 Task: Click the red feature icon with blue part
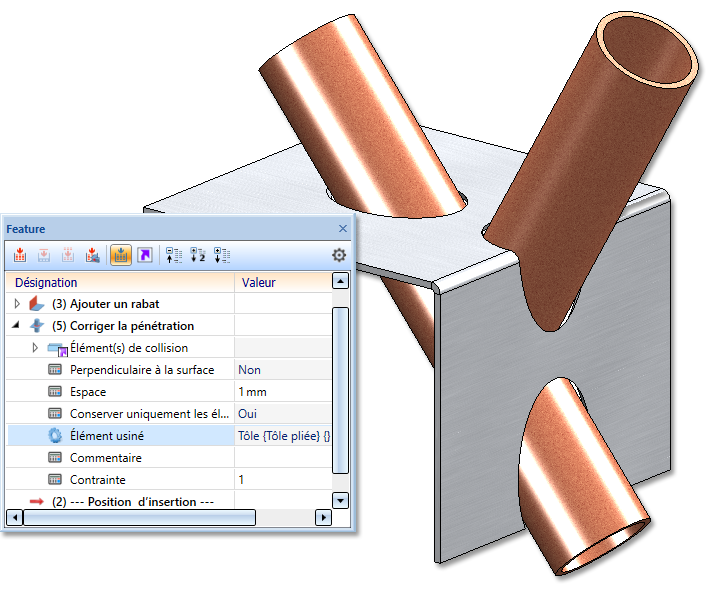(x=92, y=255)
